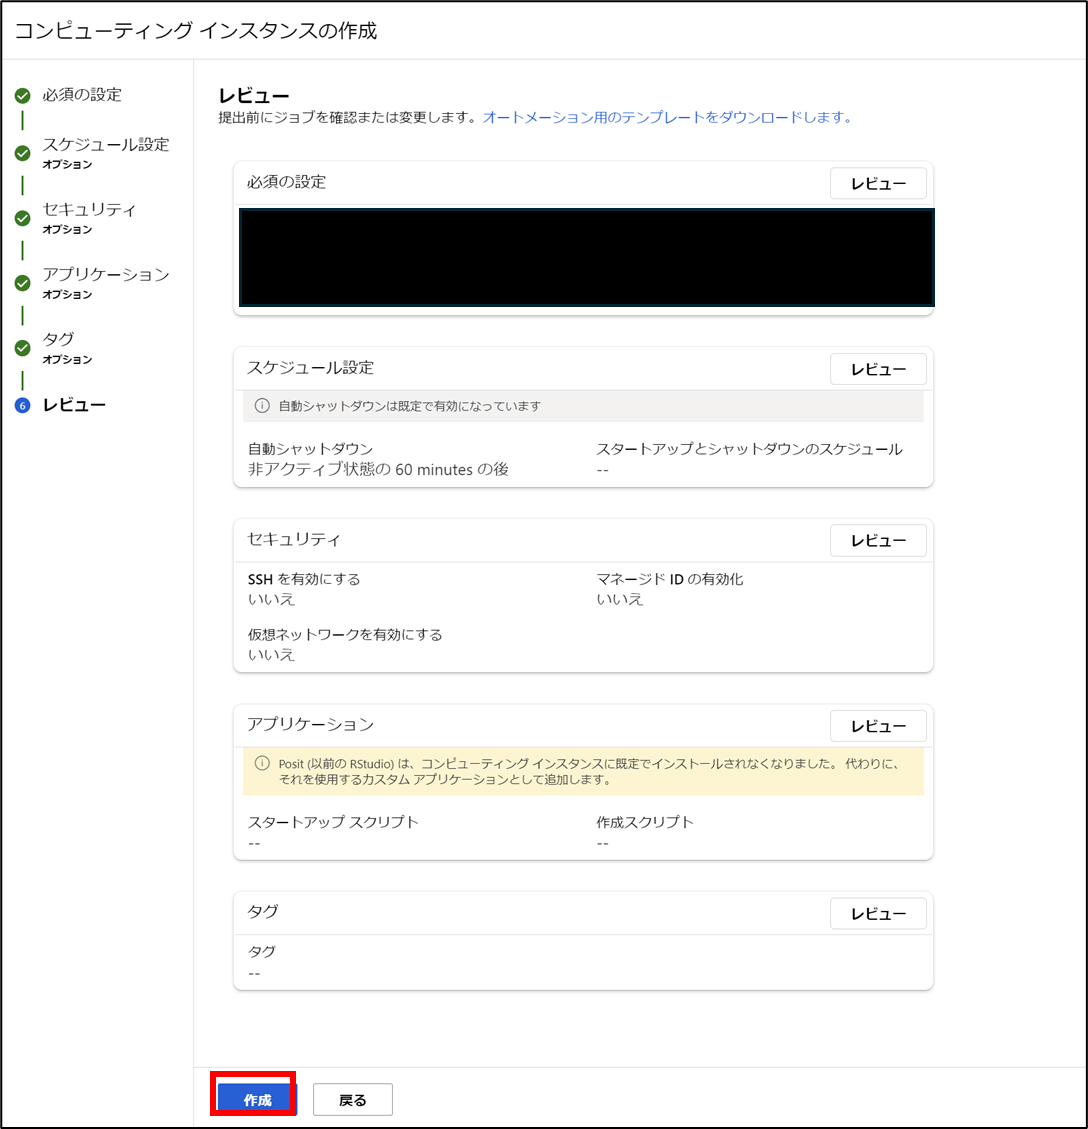Viewport: 1088px width, 1129px height.
Task: Click レビュー button in タグ card
Action: (878, 914)
